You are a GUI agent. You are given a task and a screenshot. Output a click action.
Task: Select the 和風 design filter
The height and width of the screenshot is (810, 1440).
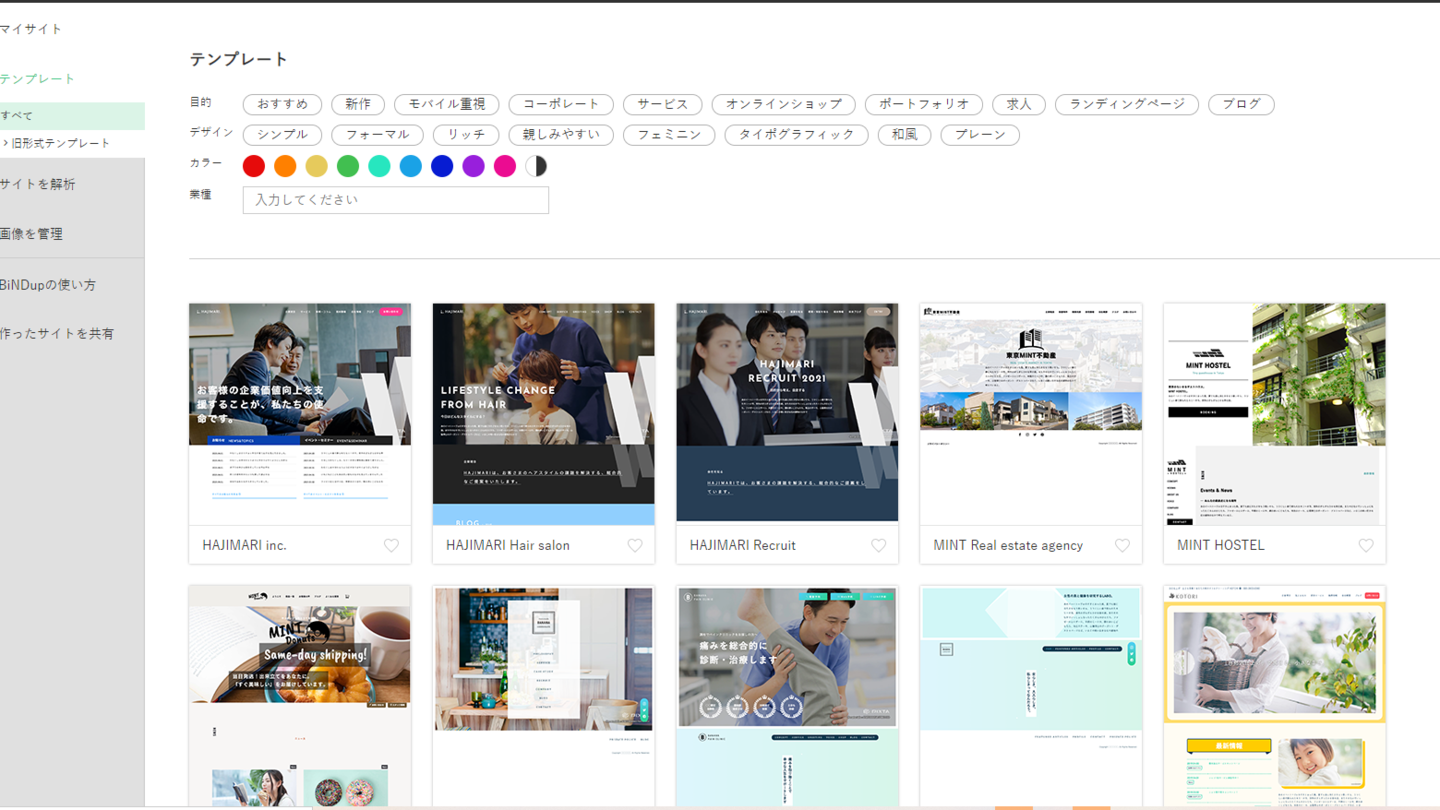pos(904,135)
